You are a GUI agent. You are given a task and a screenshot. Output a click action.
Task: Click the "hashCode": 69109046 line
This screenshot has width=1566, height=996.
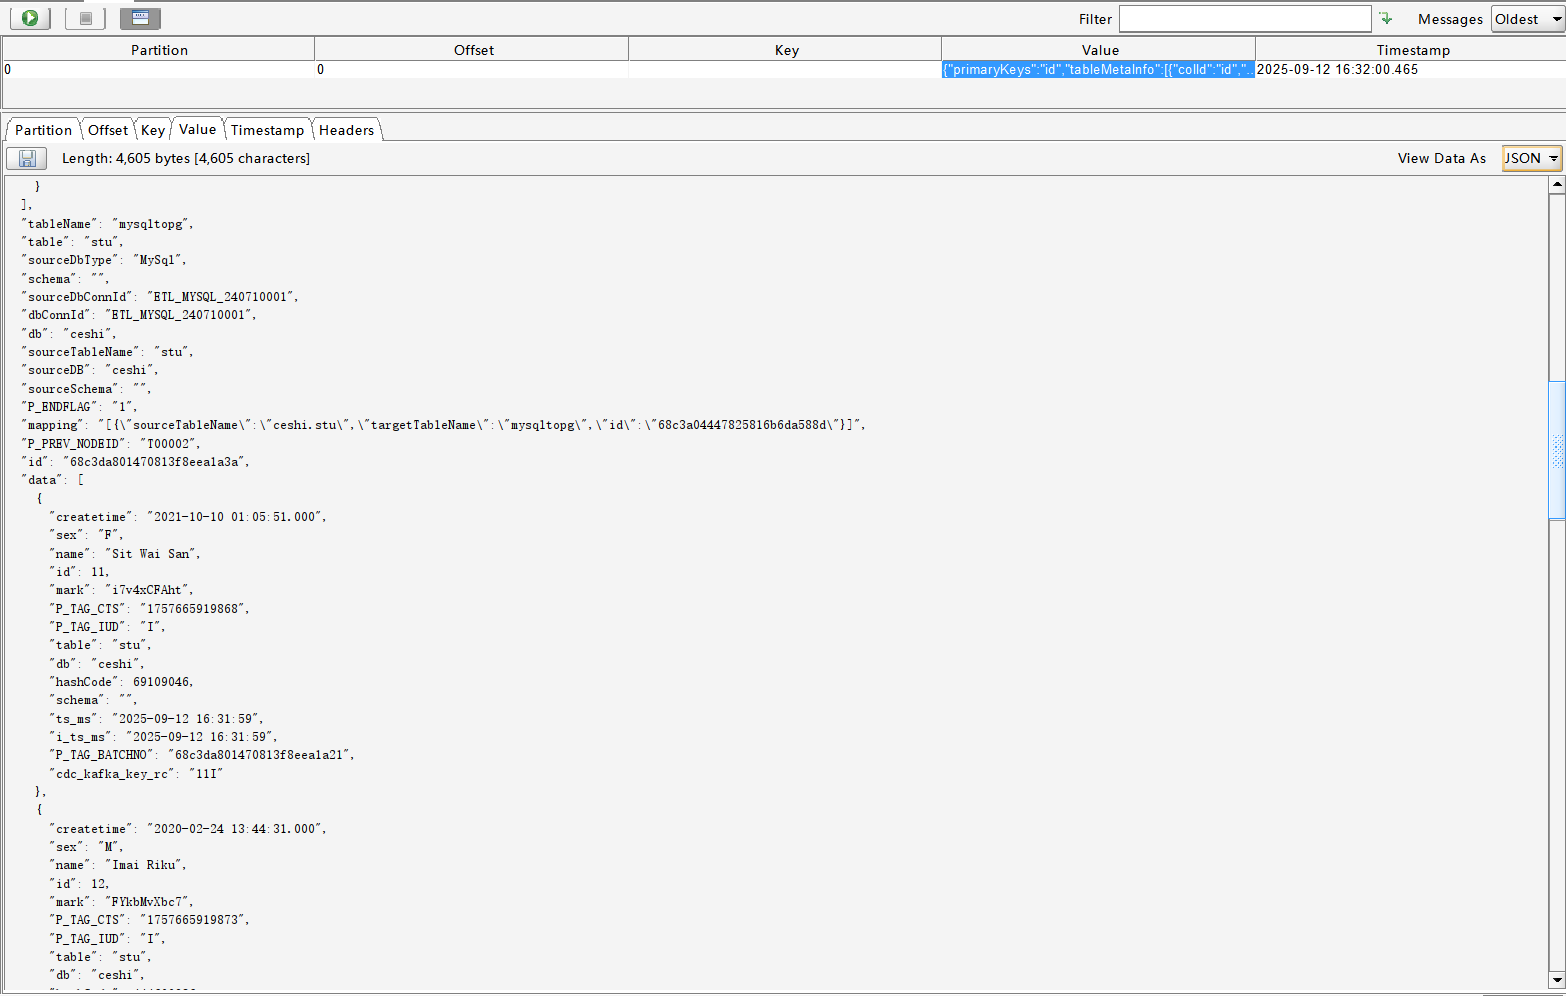pyautogui.click(x=121, y=682)
